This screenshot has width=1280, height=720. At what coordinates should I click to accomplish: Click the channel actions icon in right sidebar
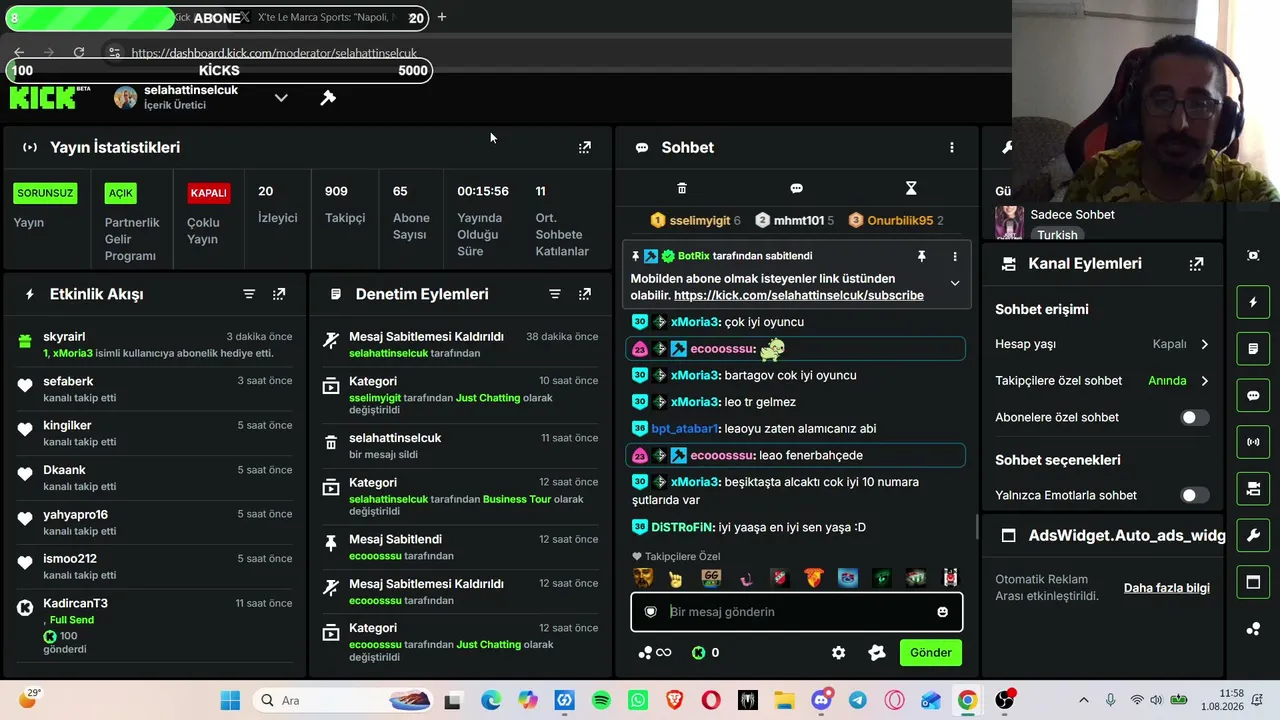pyautogui.click(x=1253, y=489)
